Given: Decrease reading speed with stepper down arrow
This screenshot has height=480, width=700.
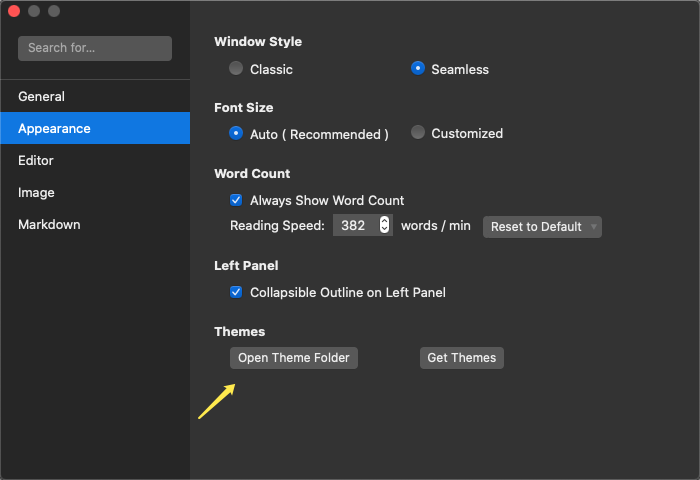Looking at the screenshot, I should coord(384,231).
